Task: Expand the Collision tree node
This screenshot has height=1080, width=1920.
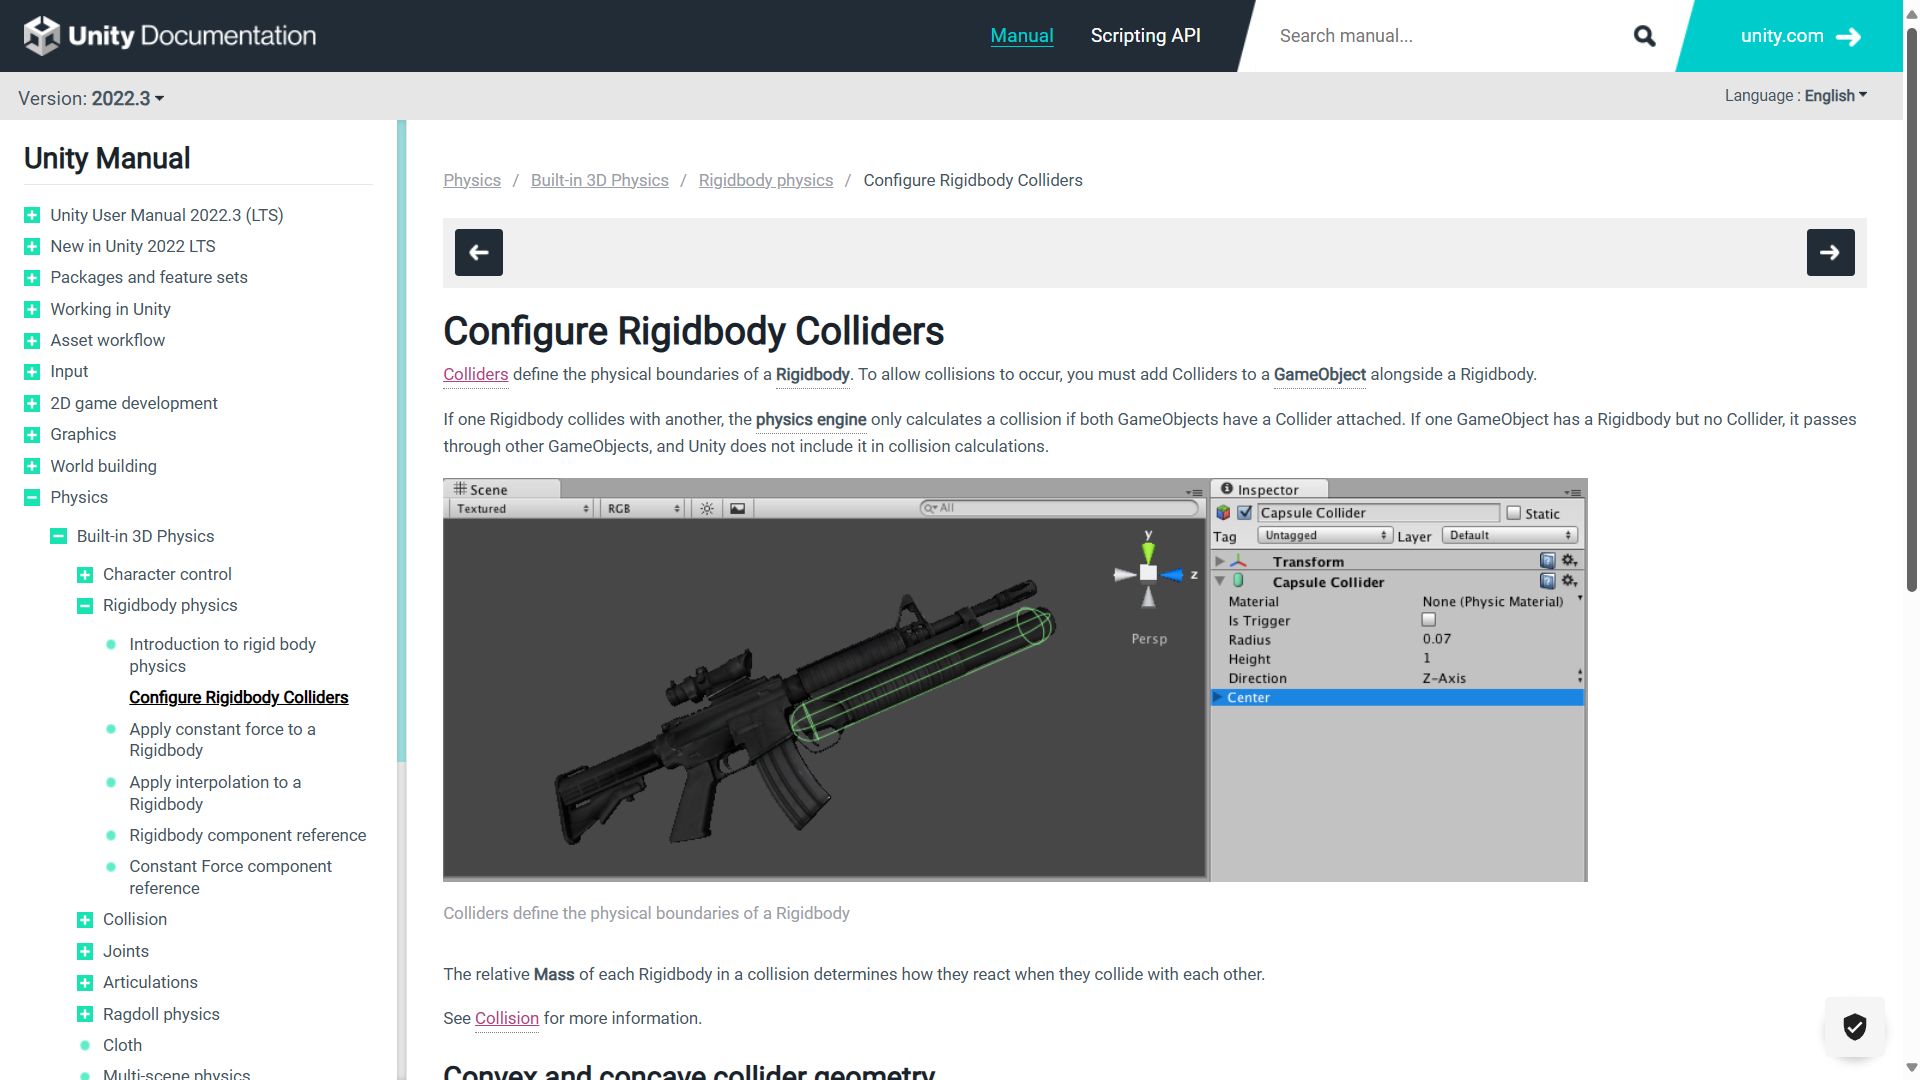Action: 85,920
